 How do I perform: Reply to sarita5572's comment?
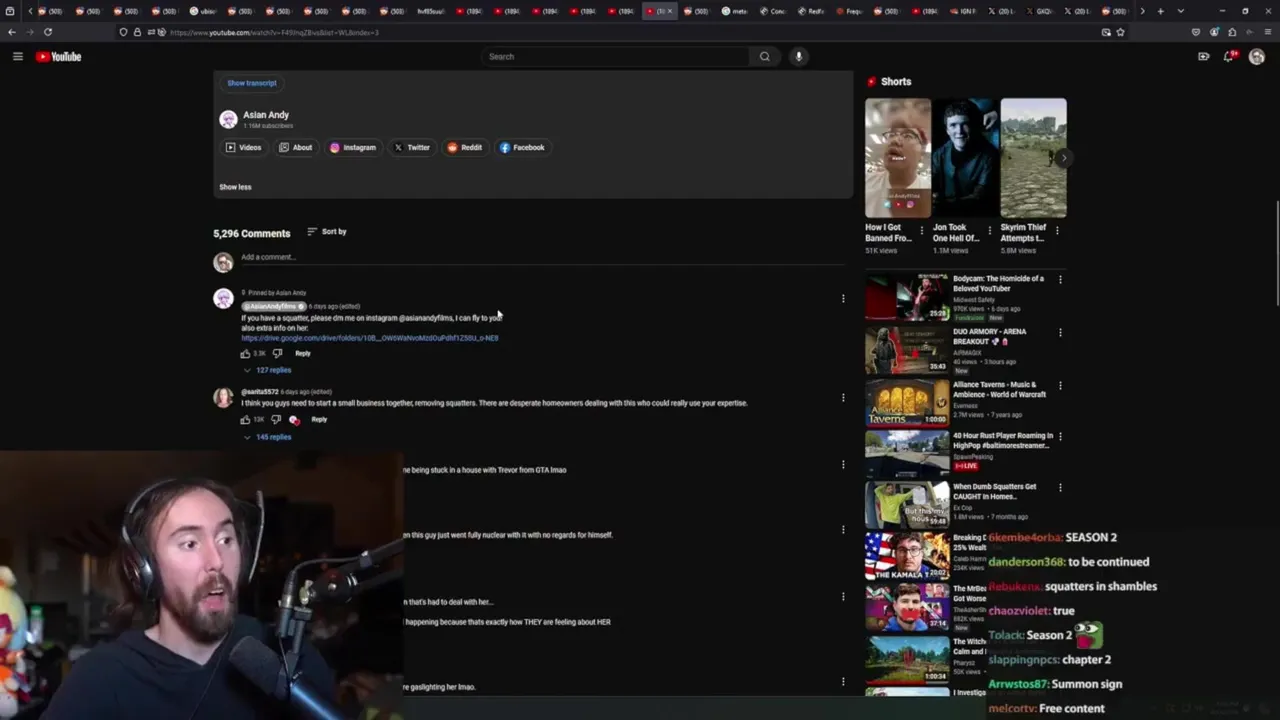(319, 419)
